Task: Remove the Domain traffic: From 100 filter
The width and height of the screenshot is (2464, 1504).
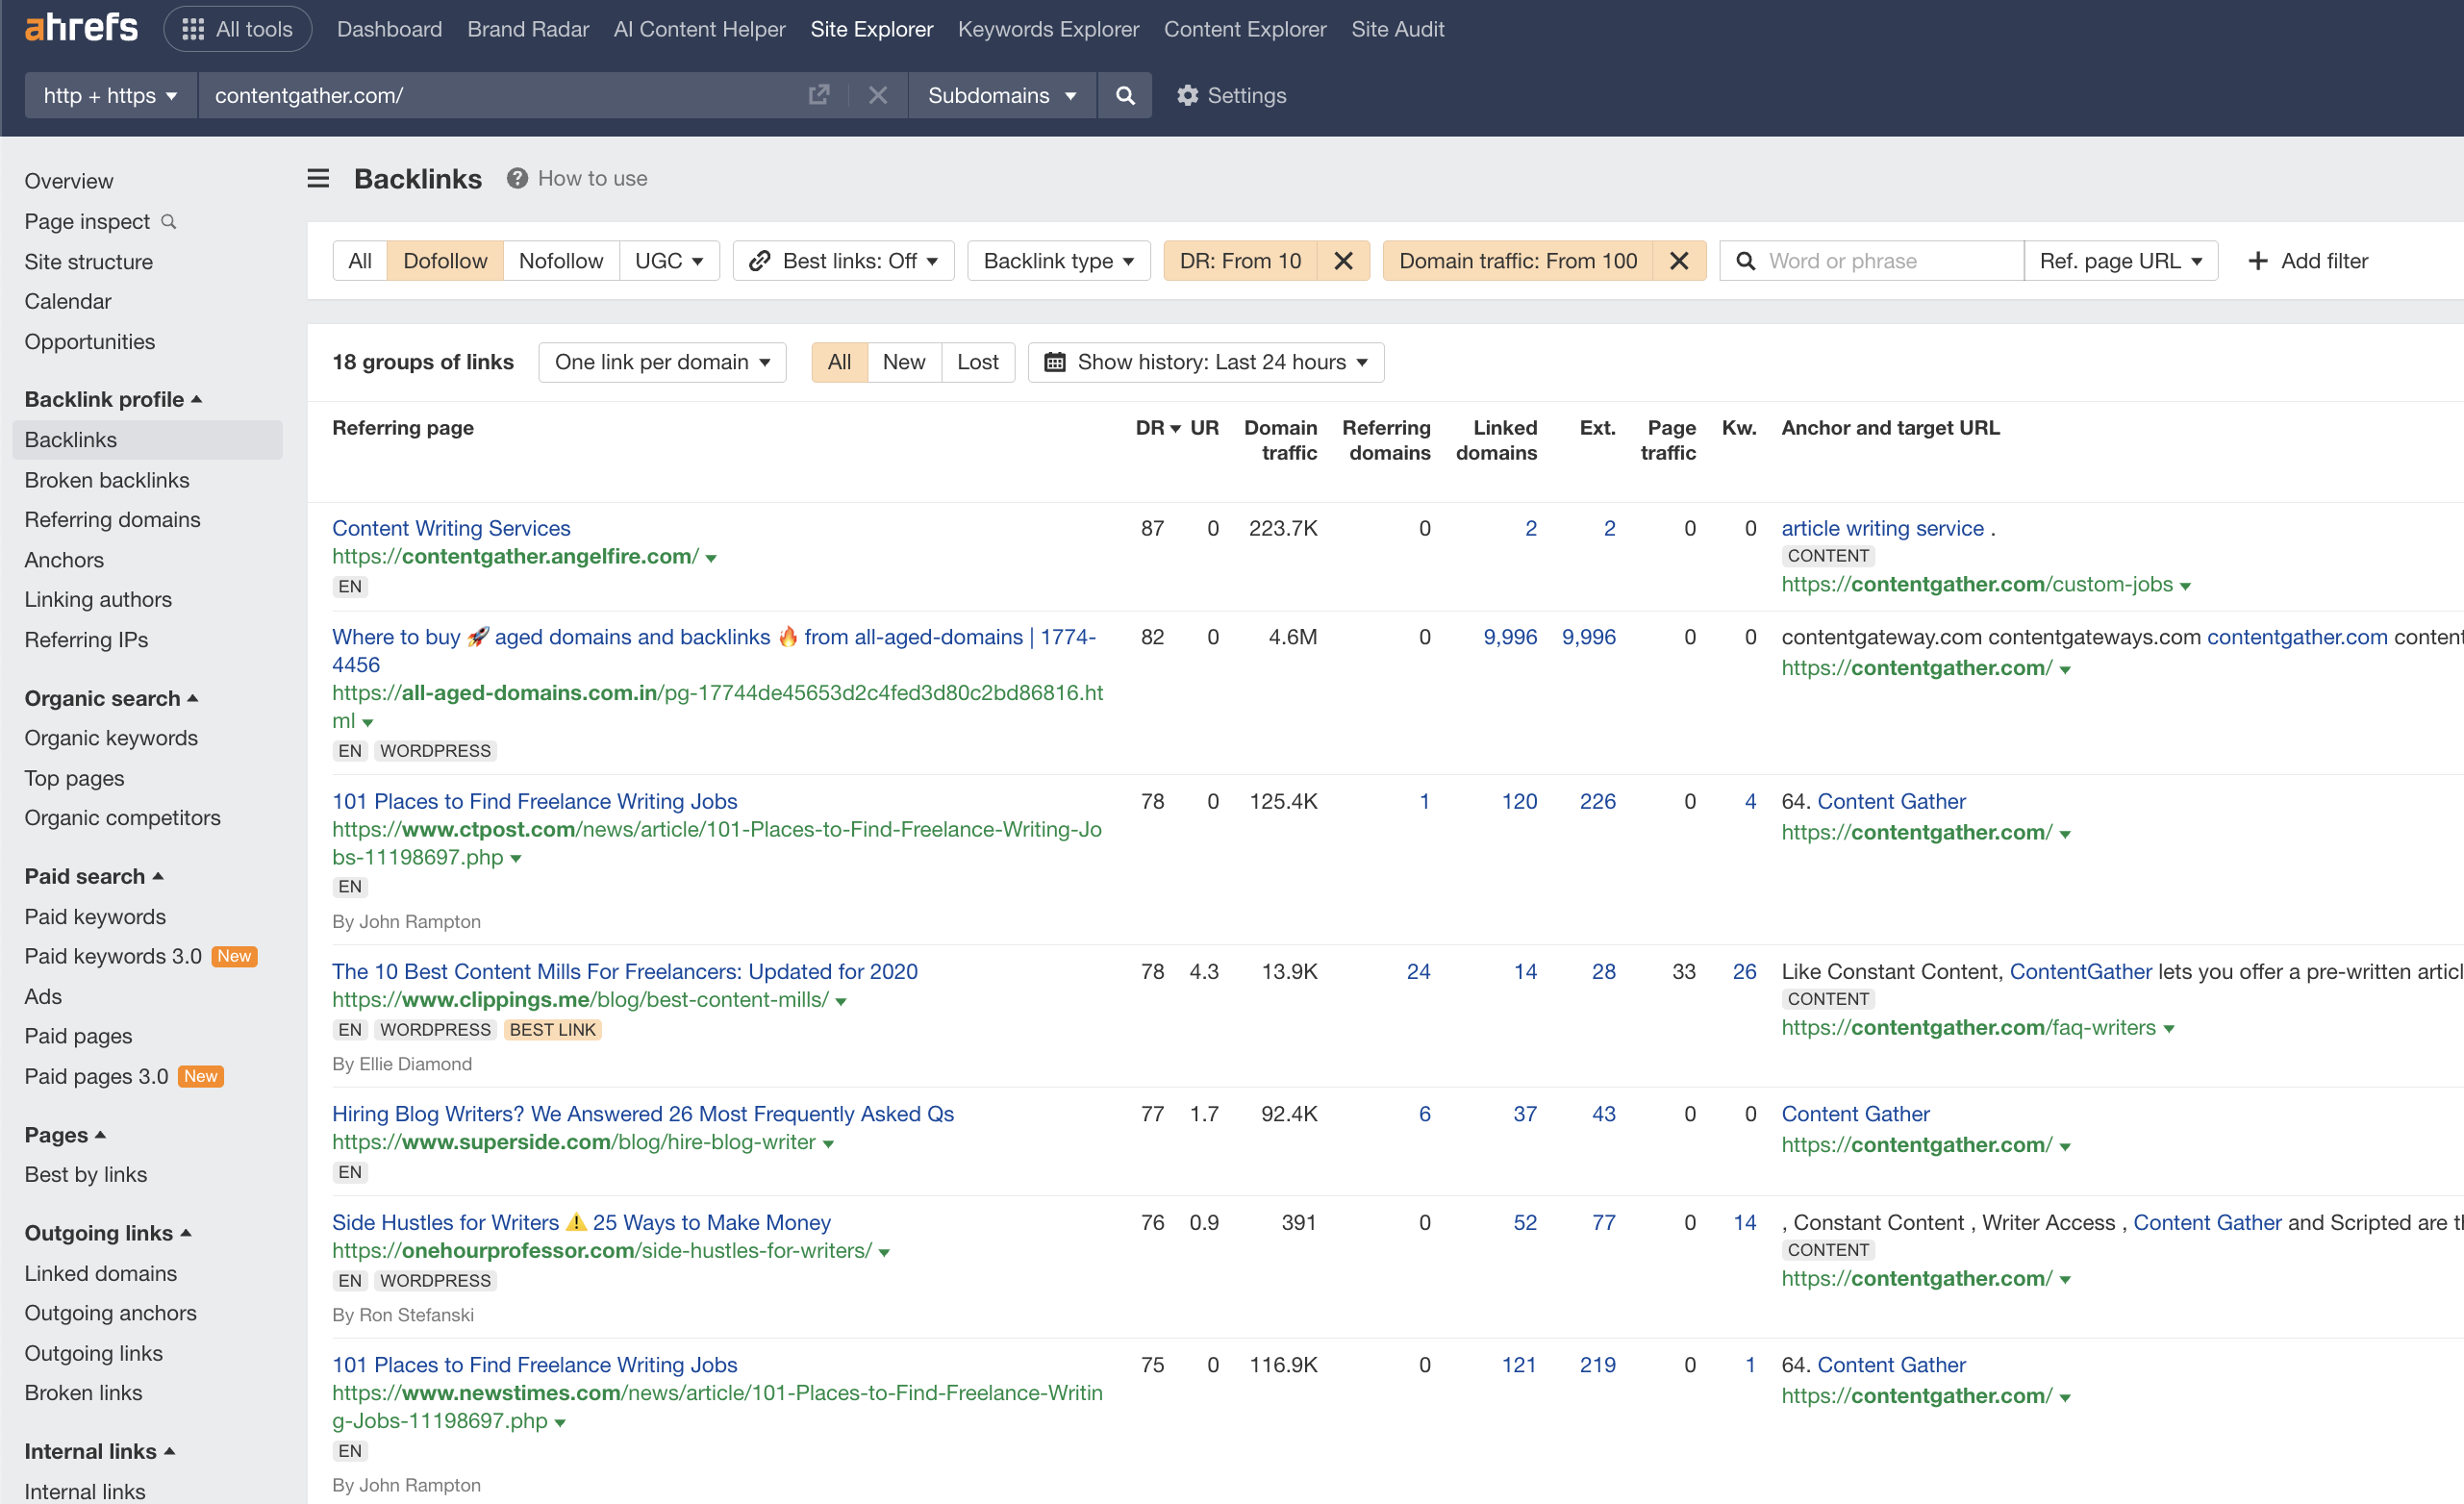Action: click(x=1679, y=261)
